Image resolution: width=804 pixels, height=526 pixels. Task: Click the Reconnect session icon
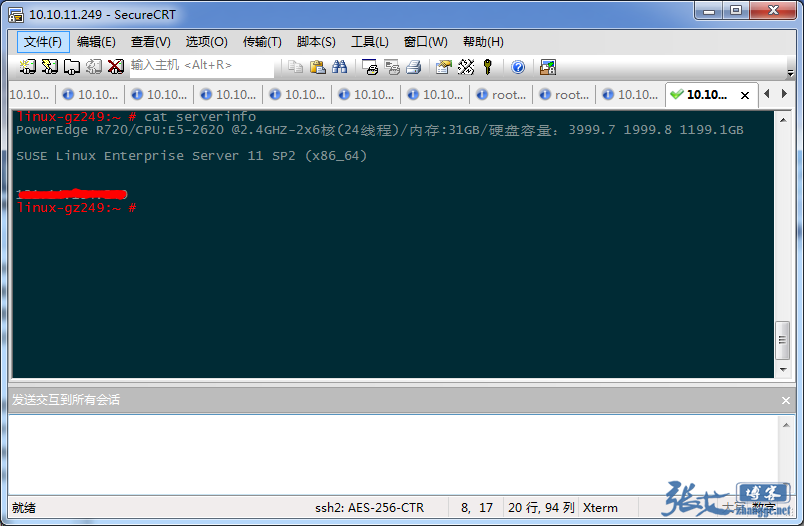[94, 67]
